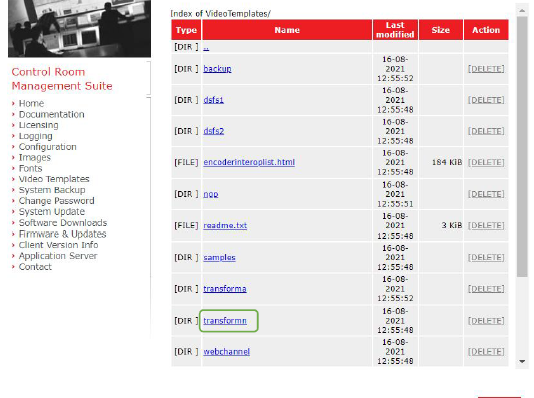Image resolution: width=534 pixels, height=398 pixels.
Task: Open the dsfs2 directory
Action: pos(214,131)
